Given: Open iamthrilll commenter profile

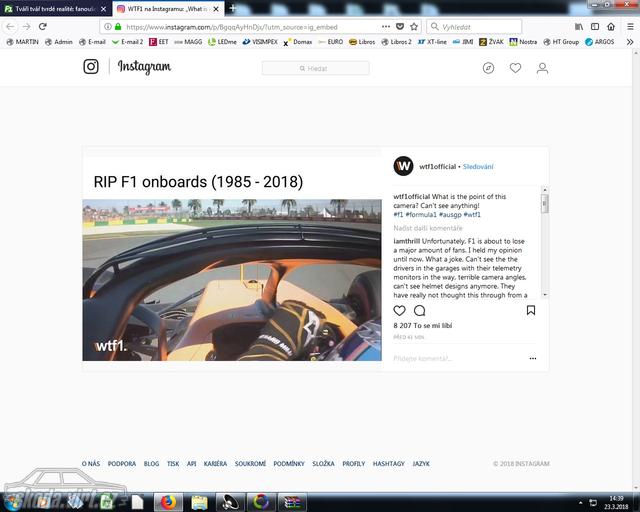Looking at the screenshot, I should pyautogui.click(x=407, y=241).
